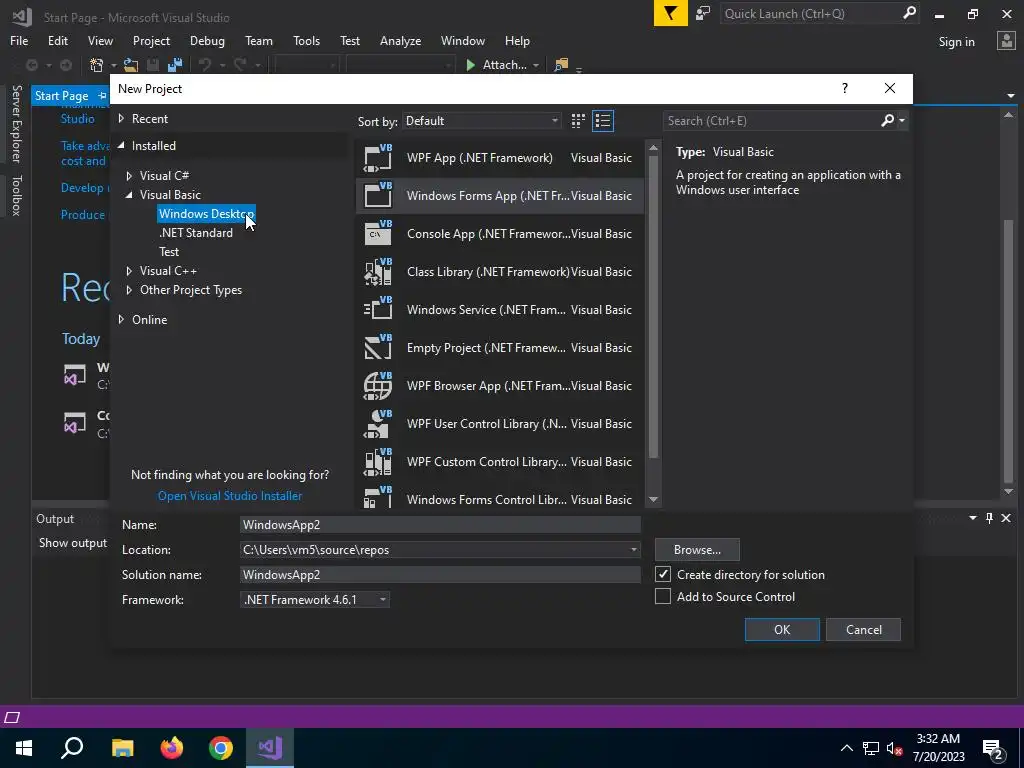Viewport: 1024px width, 768px height.
Task: Click the Browse... button
Action: (697, 550)
